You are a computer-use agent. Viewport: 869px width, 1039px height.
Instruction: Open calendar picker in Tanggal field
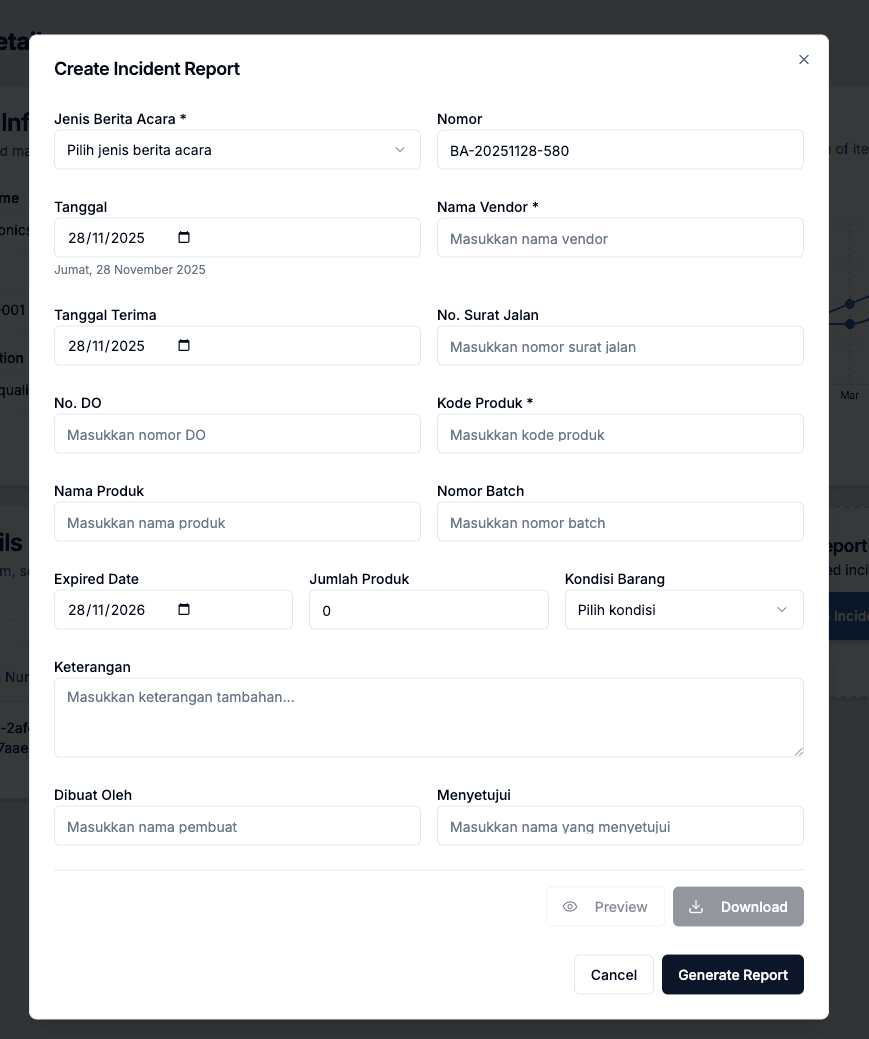pos(184,238)
